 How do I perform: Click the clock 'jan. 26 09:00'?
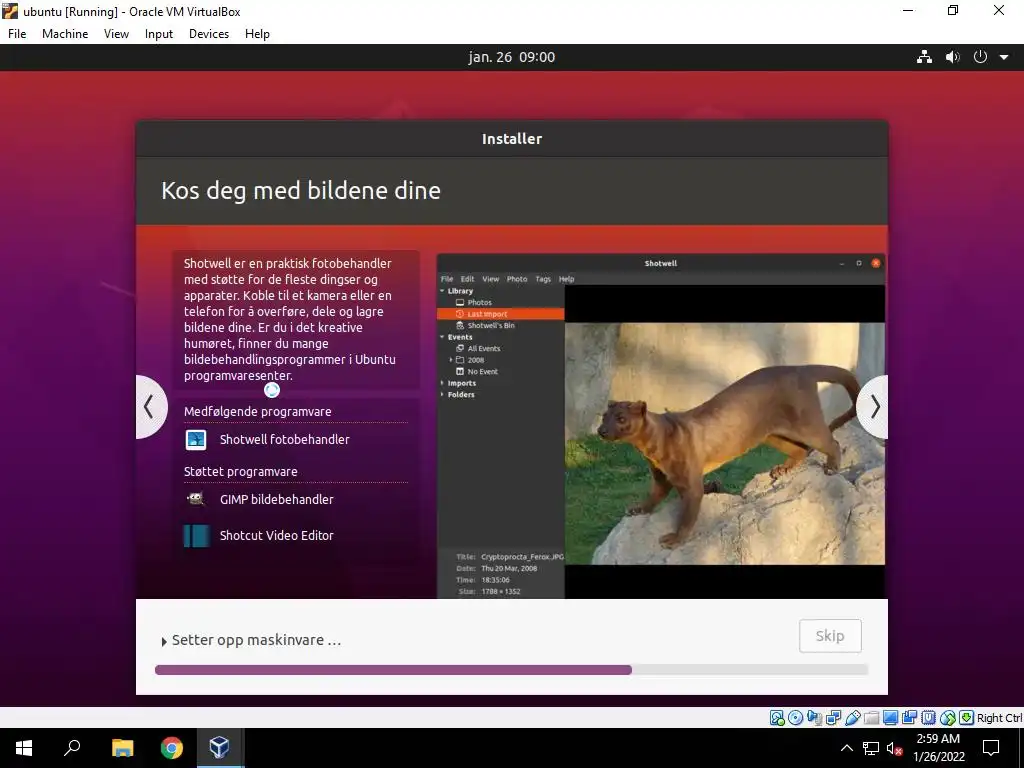coord(511,57)
